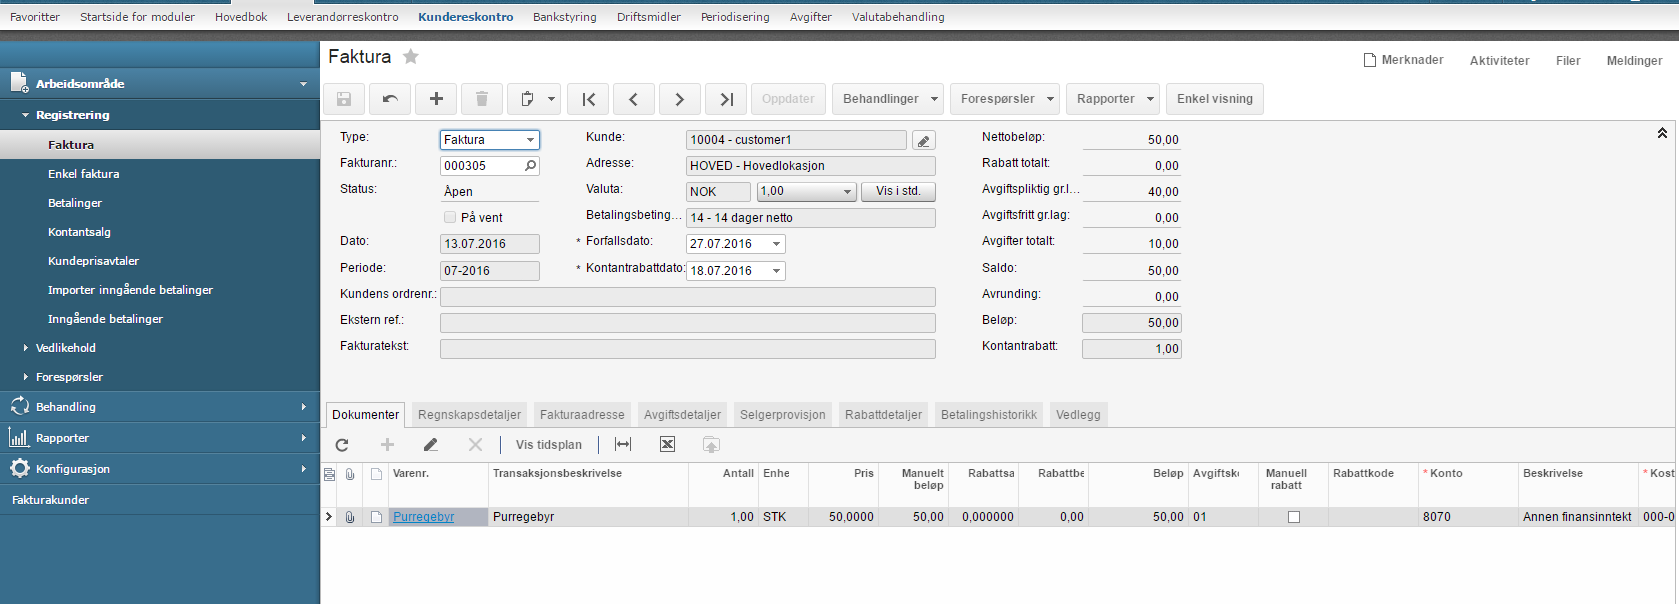Mark Faktura as favorite with star
The height and width of the screenshot is (604, 1679).
411,57
